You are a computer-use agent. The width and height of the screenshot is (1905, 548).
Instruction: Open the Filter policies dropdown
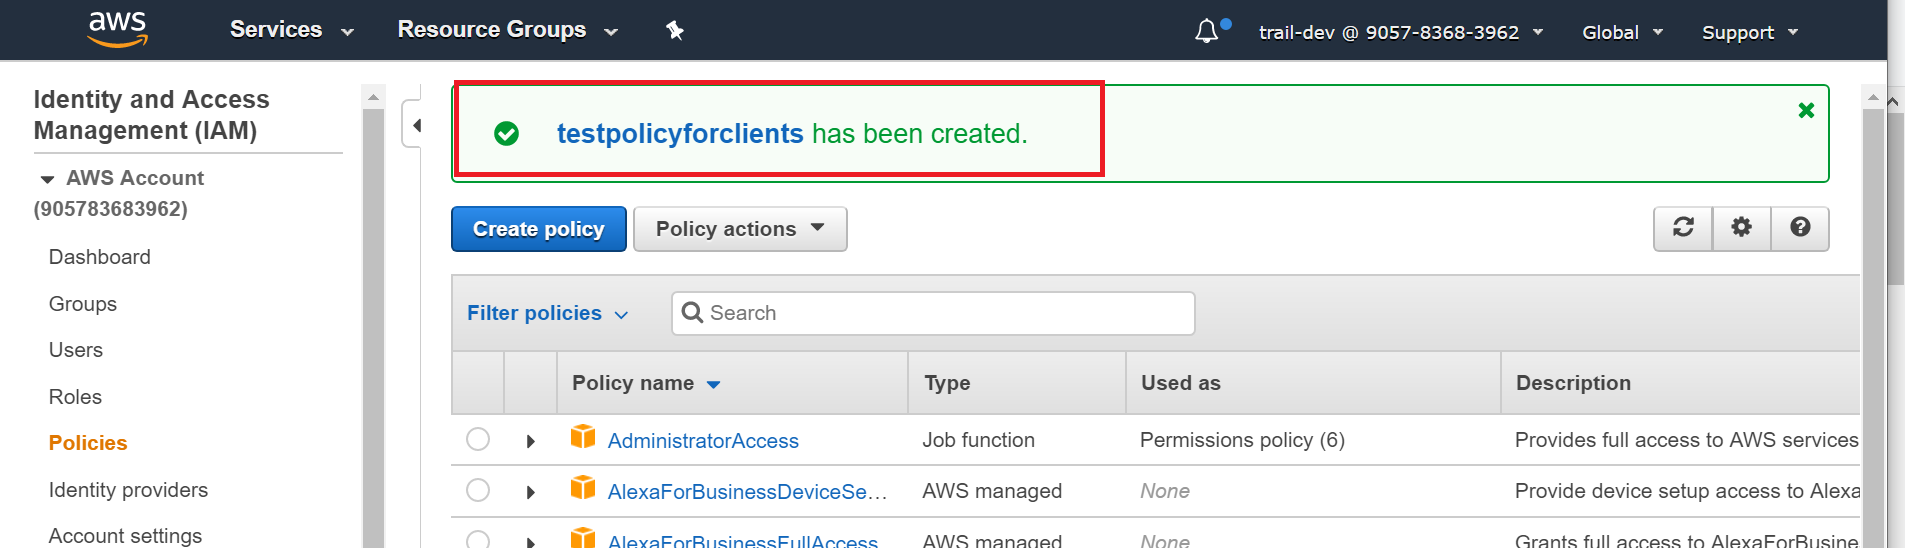click(547, 313)
